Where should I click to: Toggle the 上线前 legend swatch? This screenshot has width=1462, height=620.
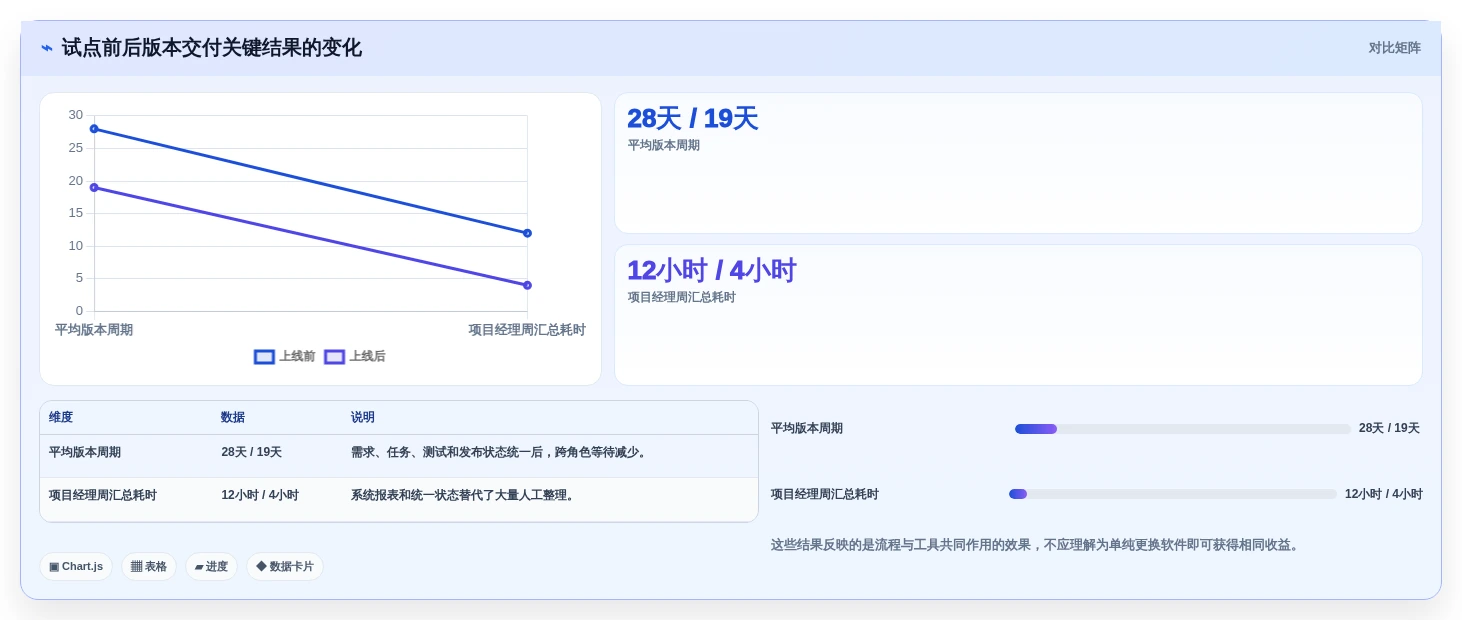[264, 357]
